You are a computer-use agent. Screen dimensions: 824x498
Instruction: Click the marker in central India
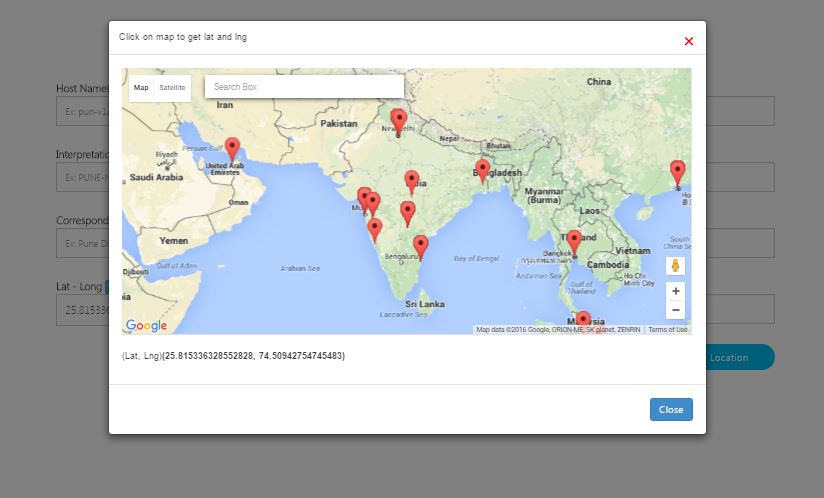(x=411, y=180)
